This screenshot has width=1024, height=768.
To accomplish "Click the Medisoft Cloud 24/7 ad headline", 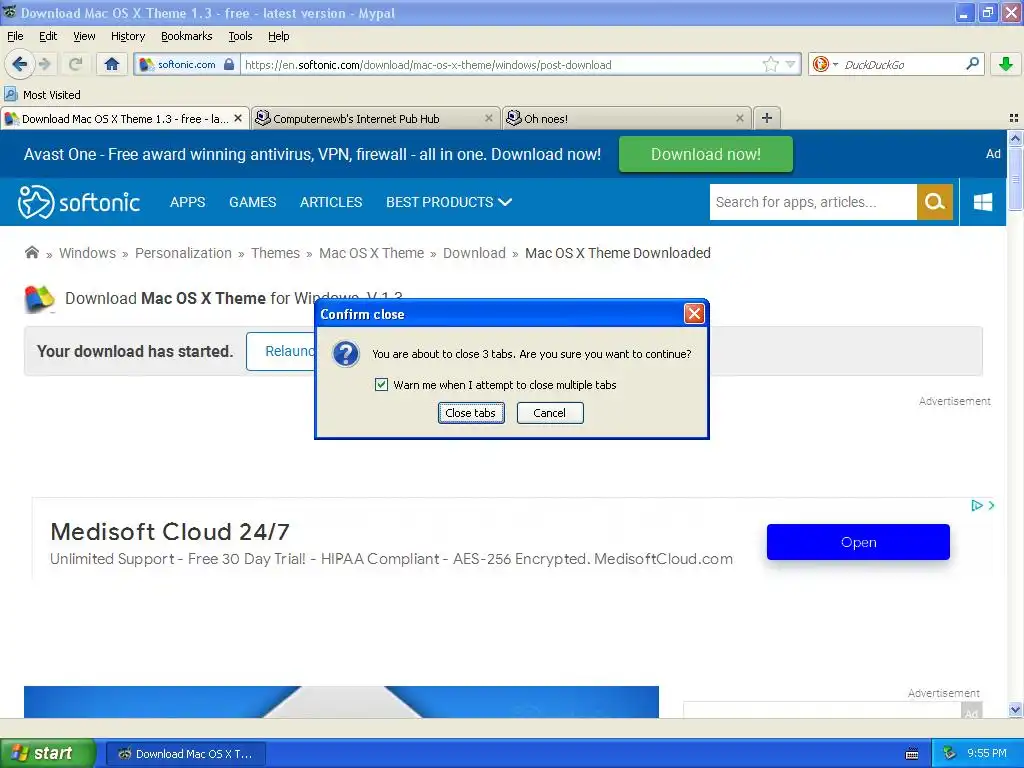I will [170, 532].
